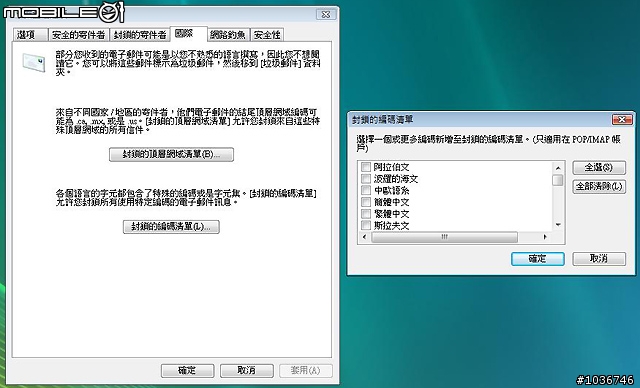640x388 pixels.
Task: Check the 斯拉夫文 encoding checkbox
Action: 366,225
